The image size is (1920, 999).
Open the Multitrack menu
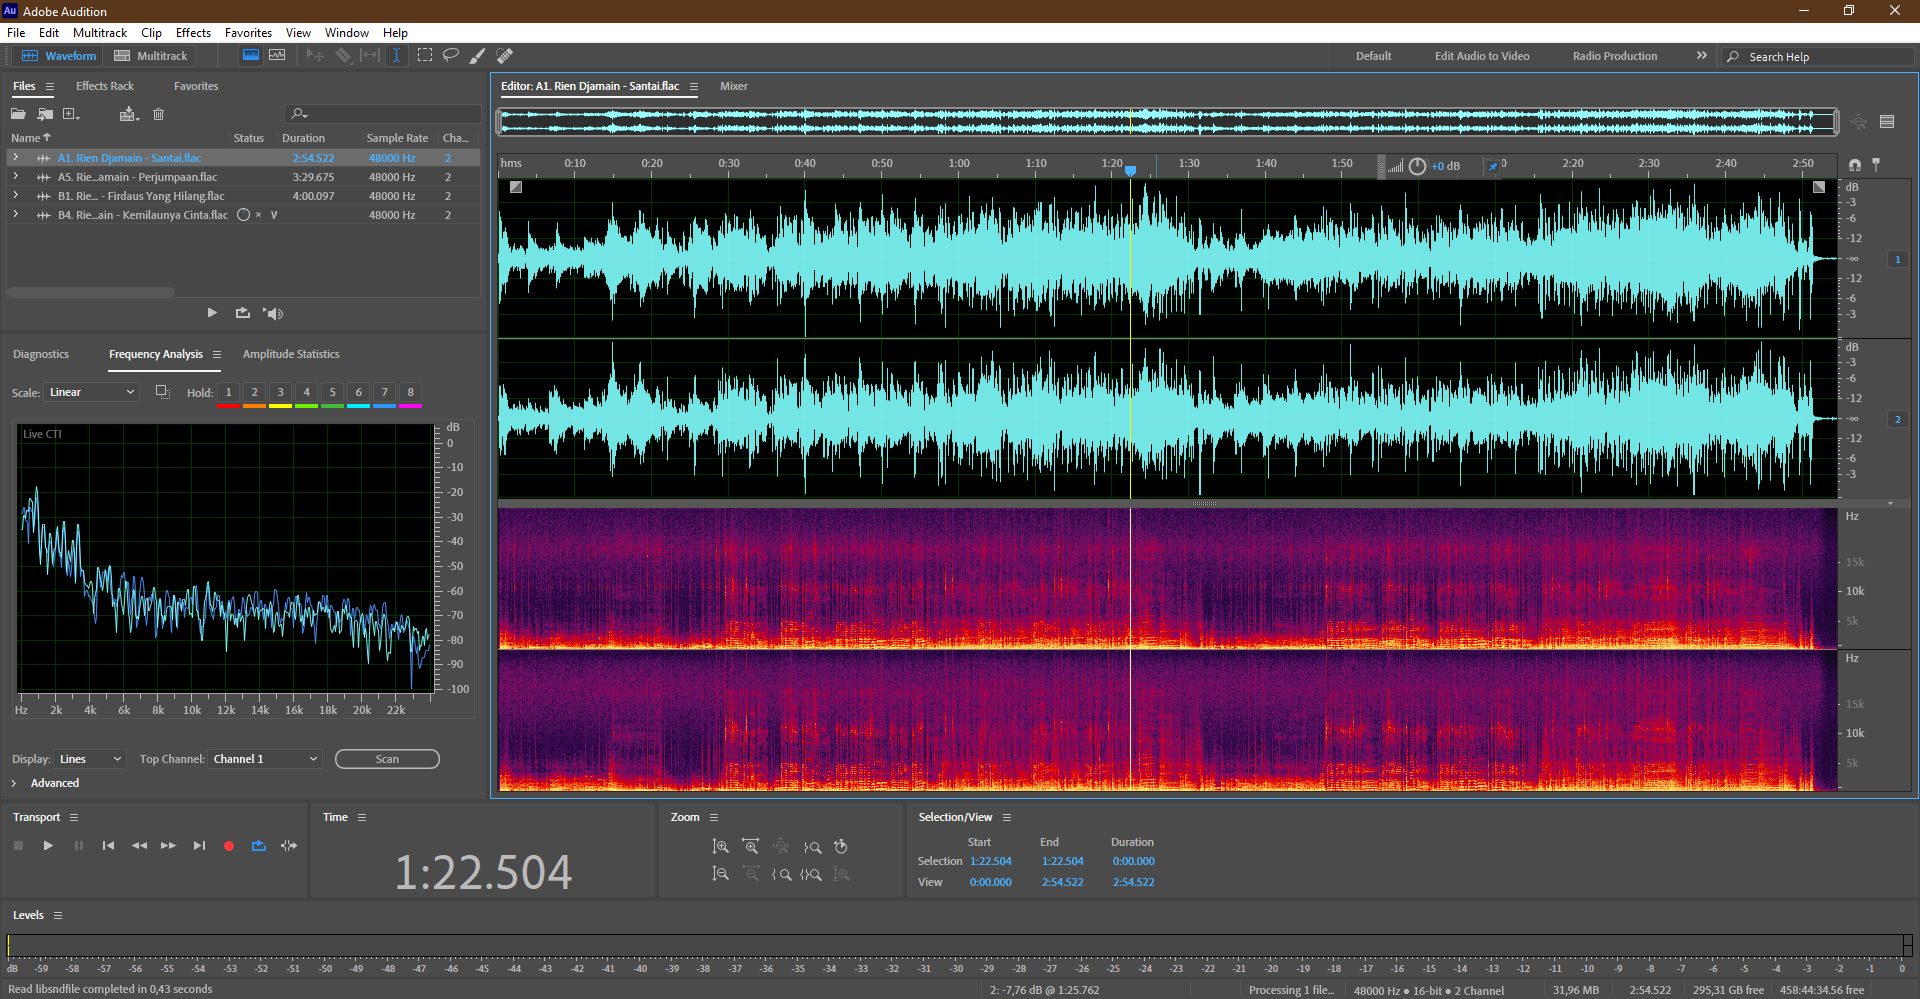100,33
